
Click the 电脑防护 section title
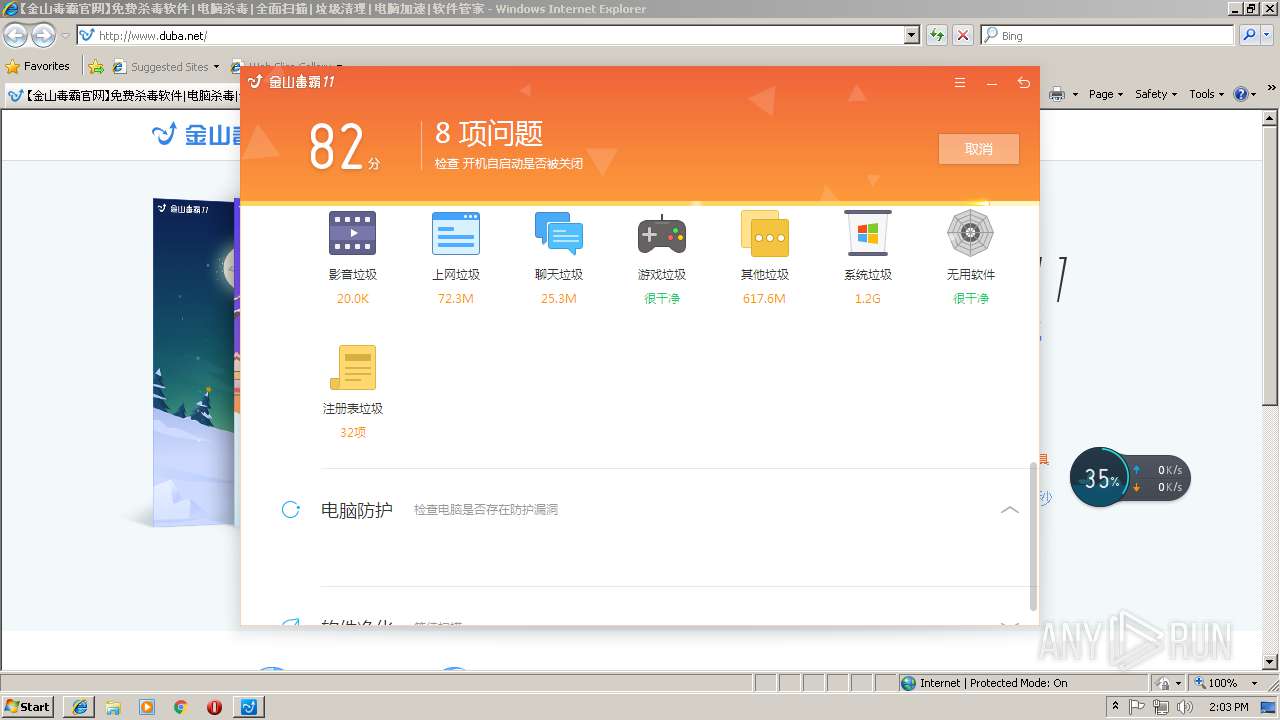[357, 510]
